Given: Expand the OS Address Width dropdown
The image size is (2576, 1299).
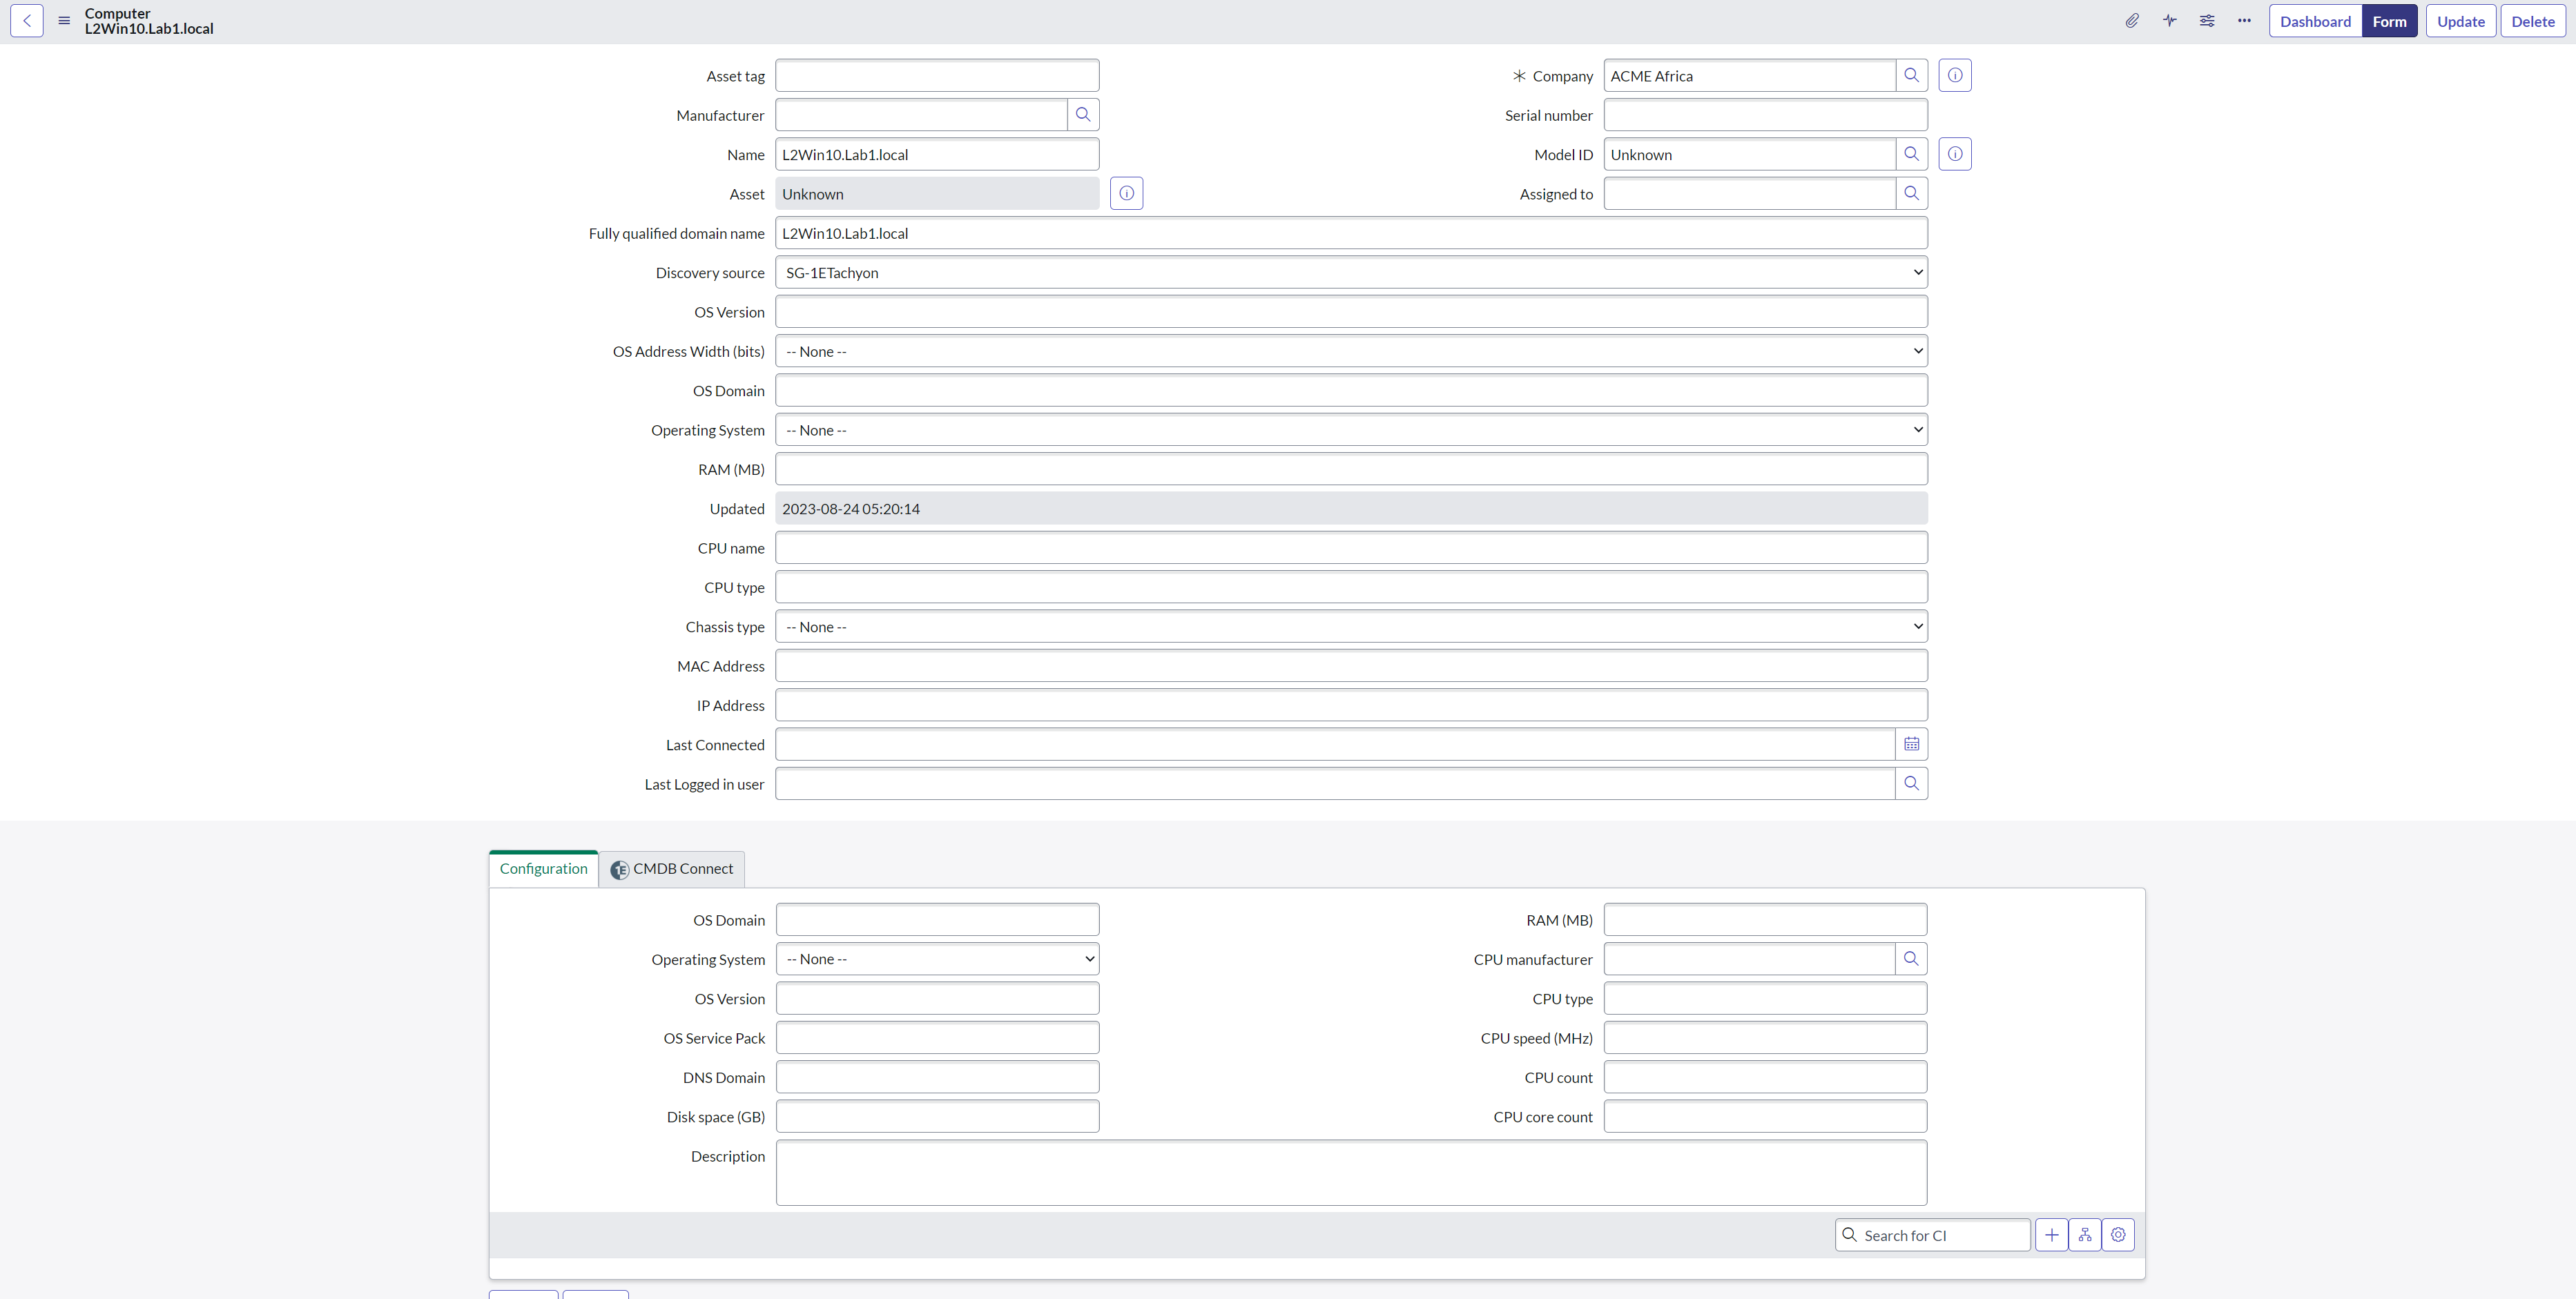Looking at the screenshot, I should pos(1350,352).
